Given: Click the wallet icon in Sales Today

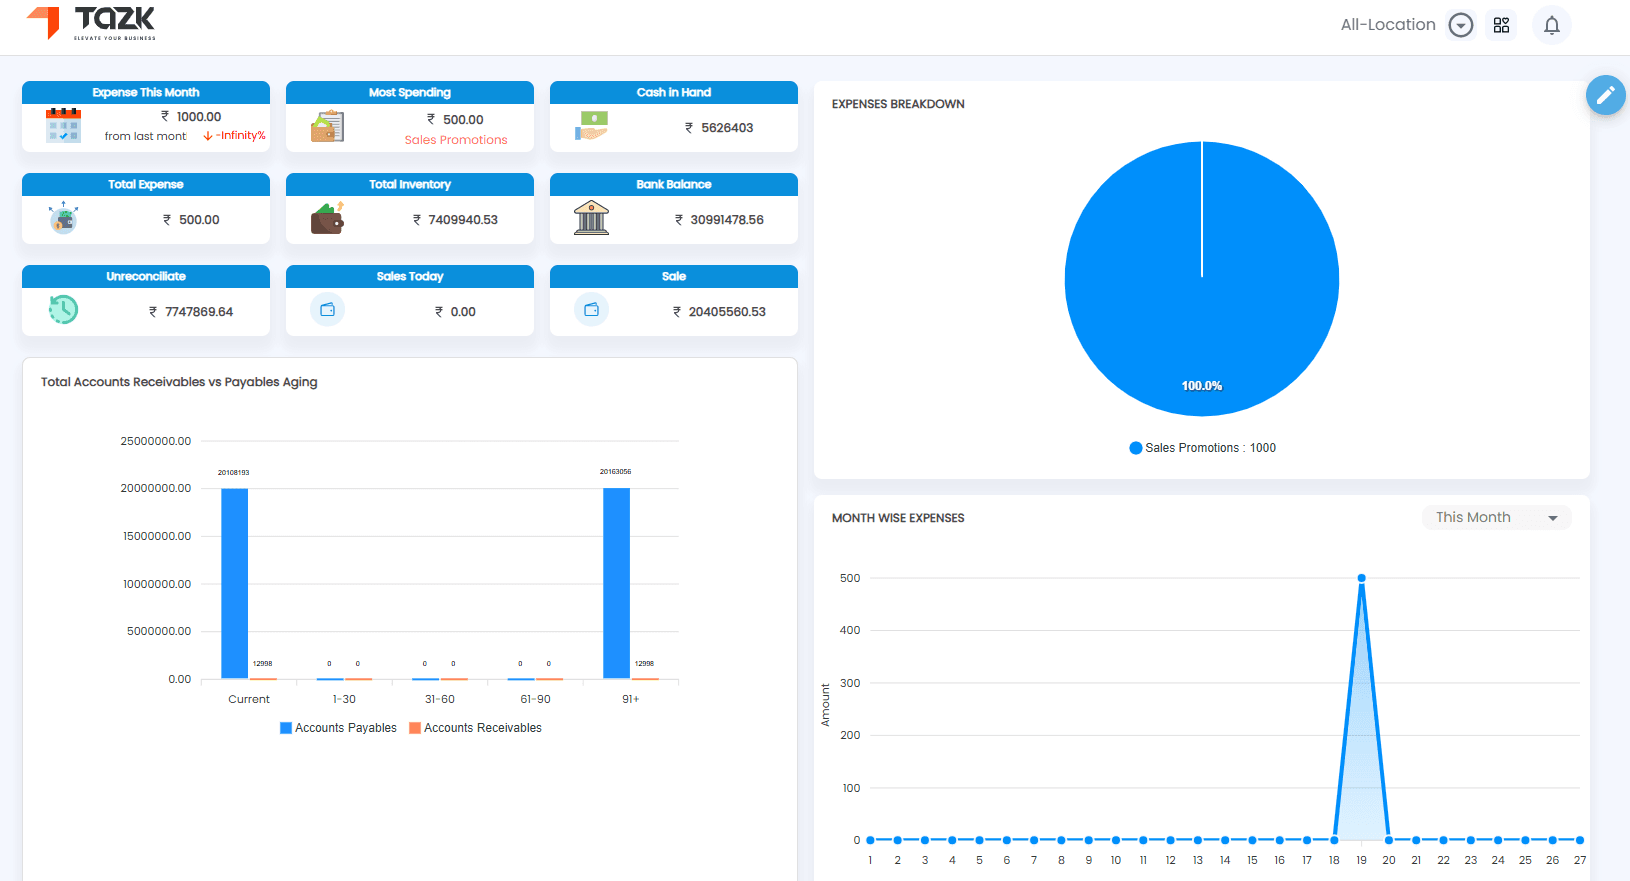Looking at the screenshot, I should point(327,310).
